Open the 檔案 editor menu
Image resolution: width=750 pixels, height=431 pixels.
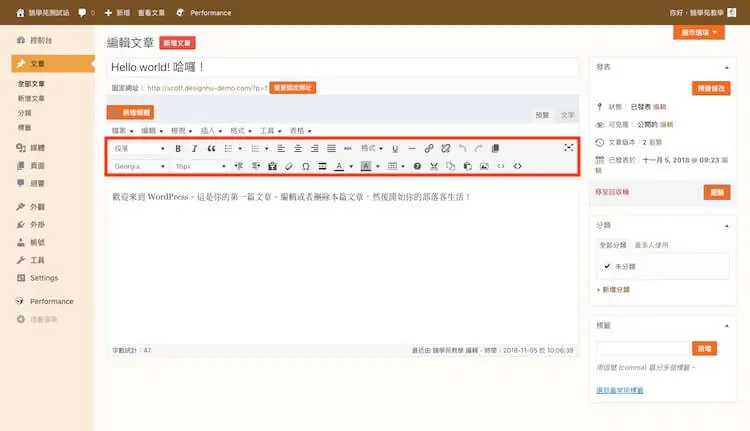(122, 131)
